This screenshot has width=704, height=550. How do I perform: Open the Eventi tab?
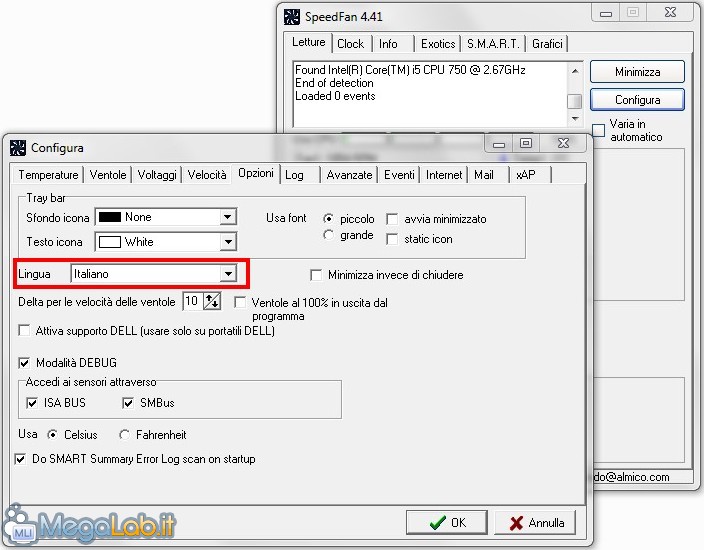pyautogui.click(x=399, y=175)
